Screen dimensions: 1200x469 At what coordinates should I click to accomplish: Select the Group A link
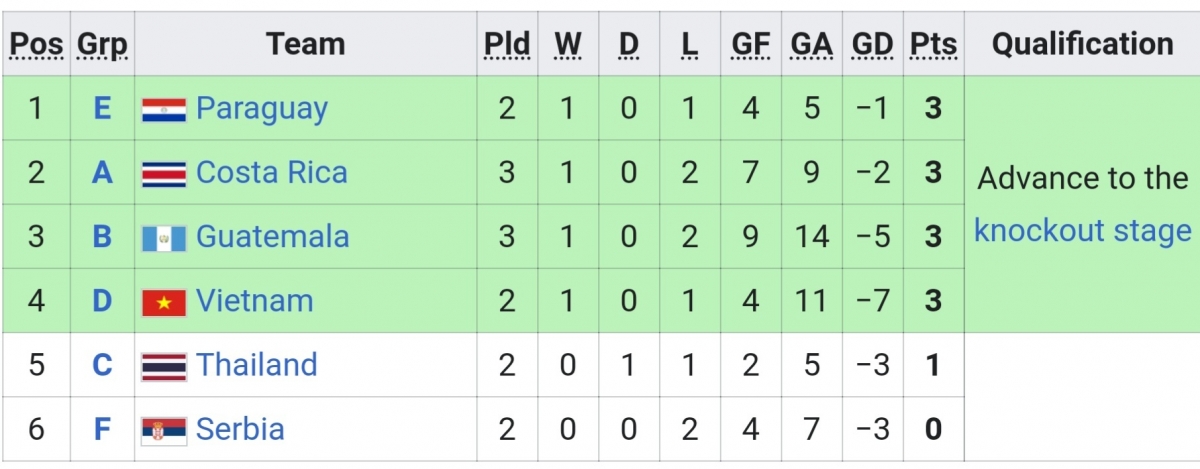coord(102,173)
